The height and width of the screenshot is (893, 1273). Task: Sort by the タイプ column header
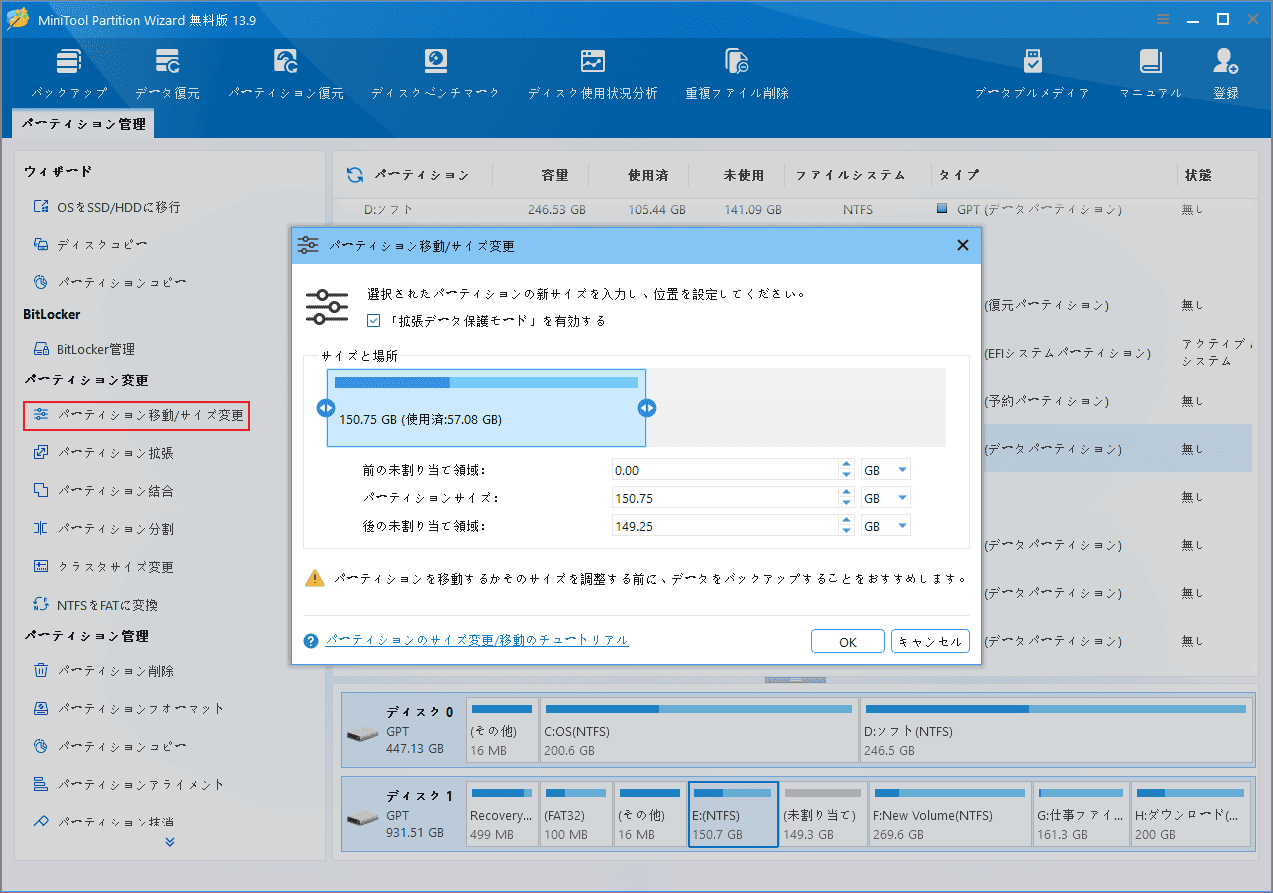959,175
